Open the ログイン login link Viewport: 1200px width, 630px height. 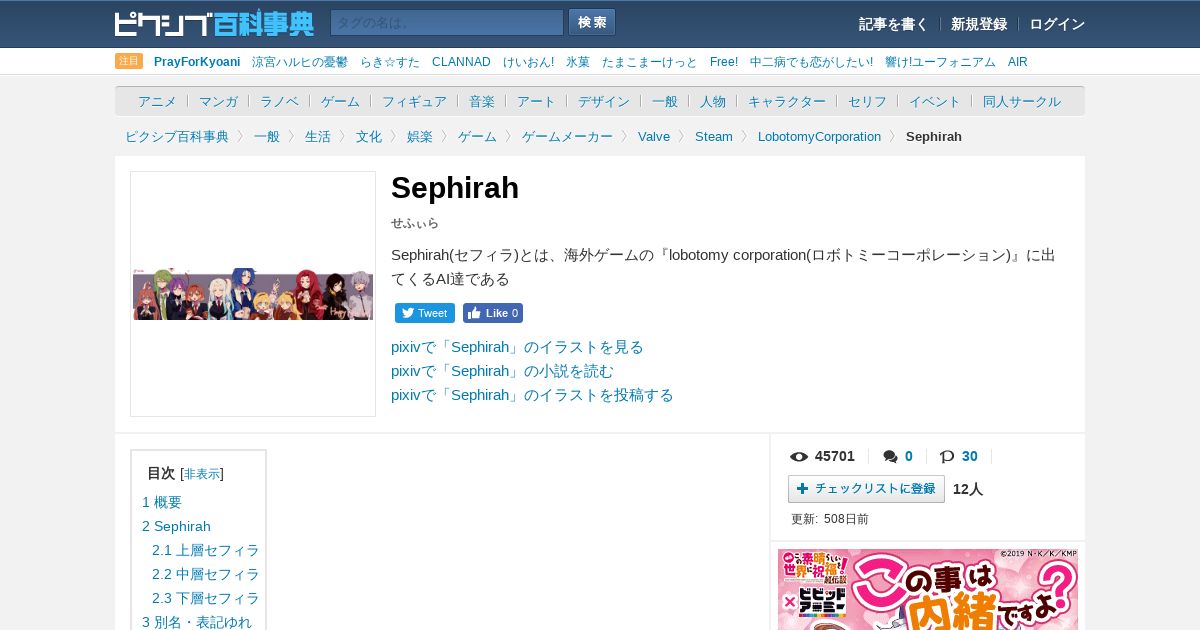pyautogui.click(x=1057, y=24)
